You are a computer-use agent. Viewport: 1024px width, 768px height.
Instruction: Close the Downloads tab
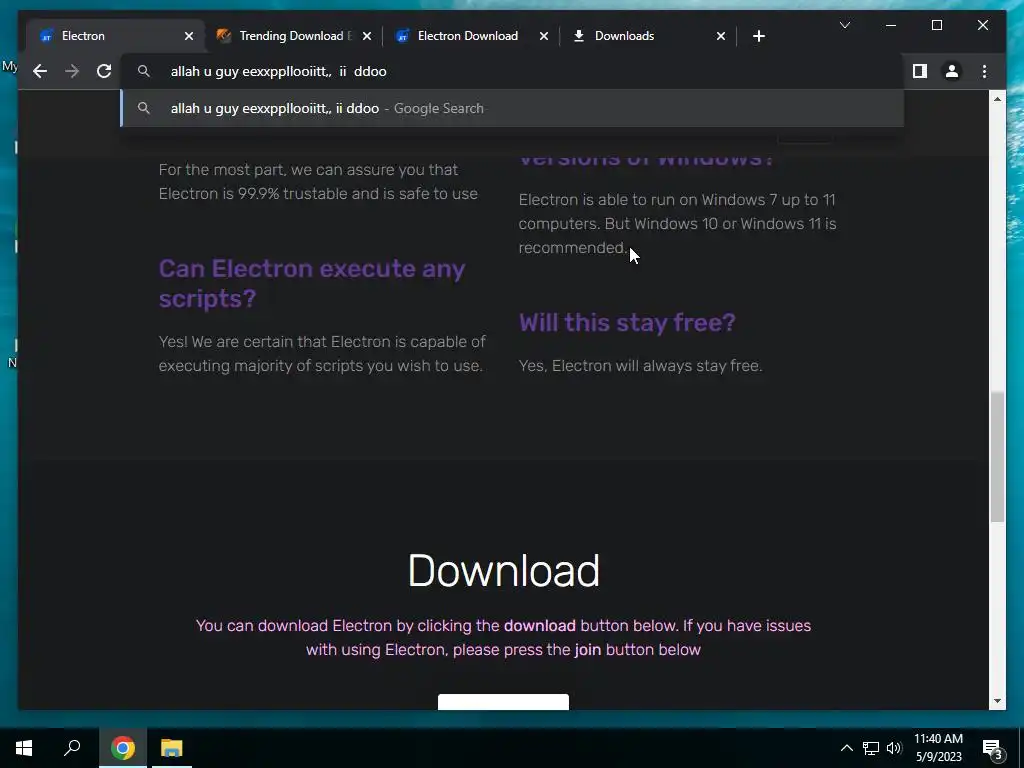720,36
